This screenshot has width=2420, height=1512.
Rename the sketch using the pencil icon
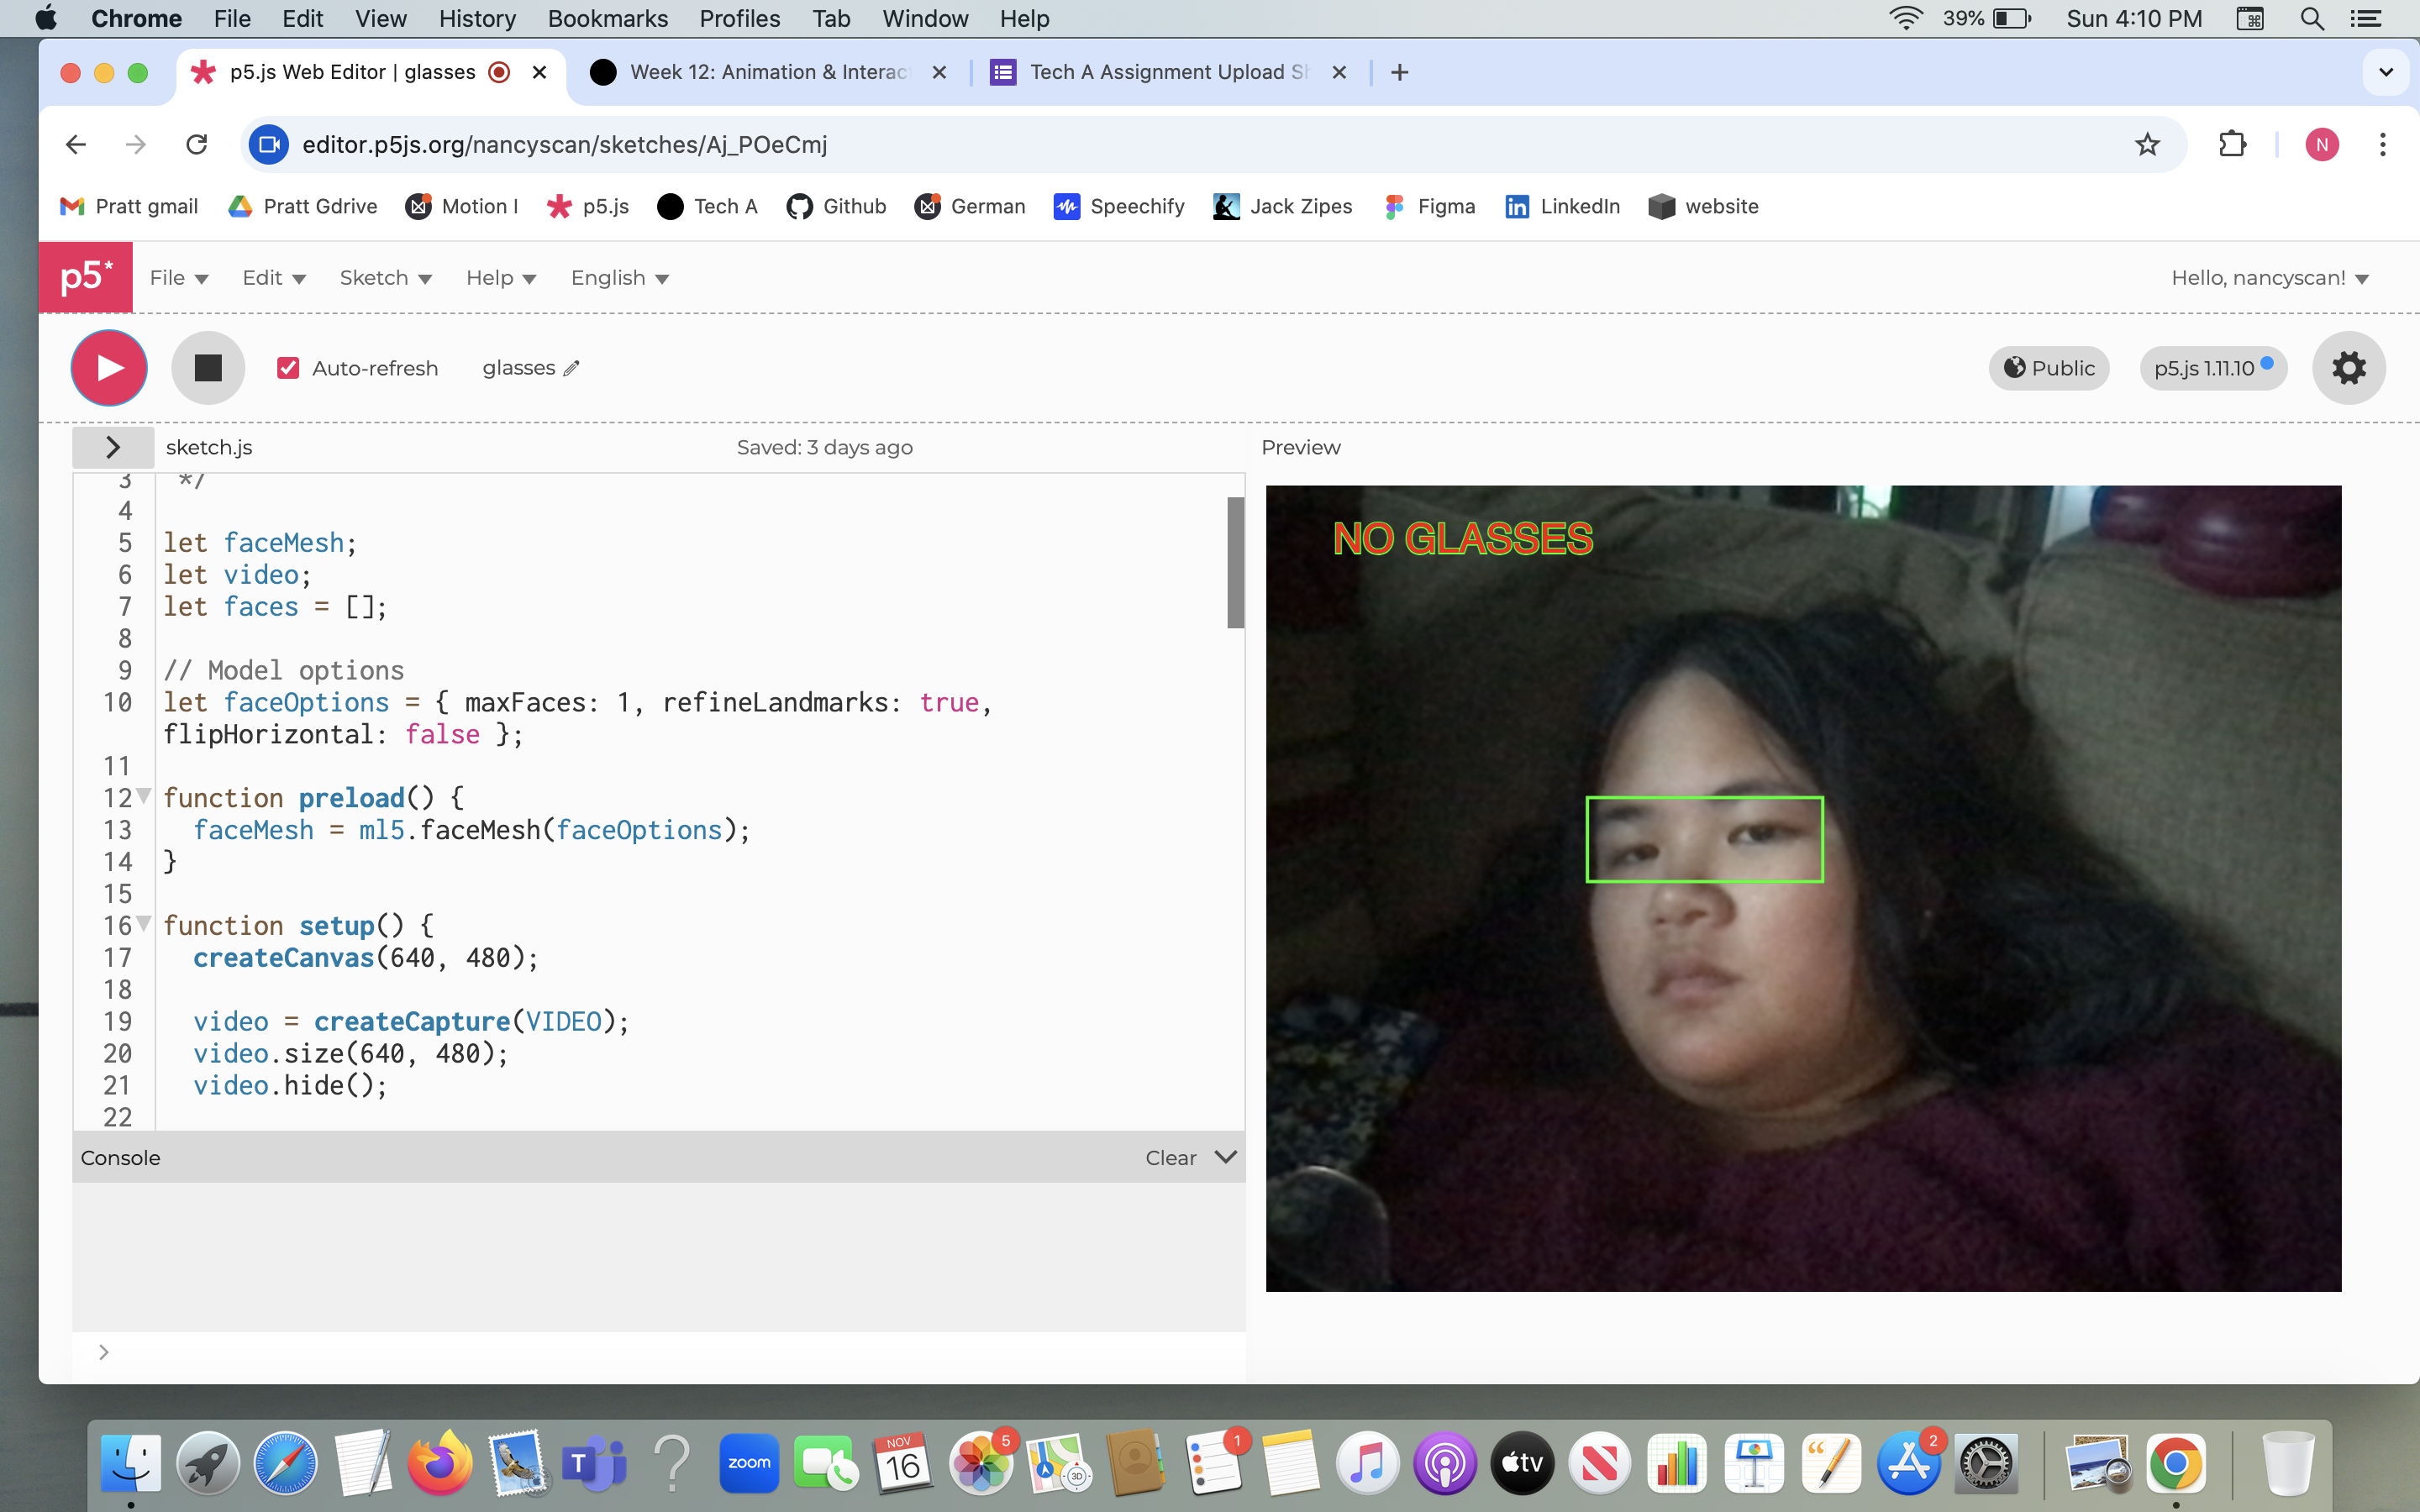point(572,368)
